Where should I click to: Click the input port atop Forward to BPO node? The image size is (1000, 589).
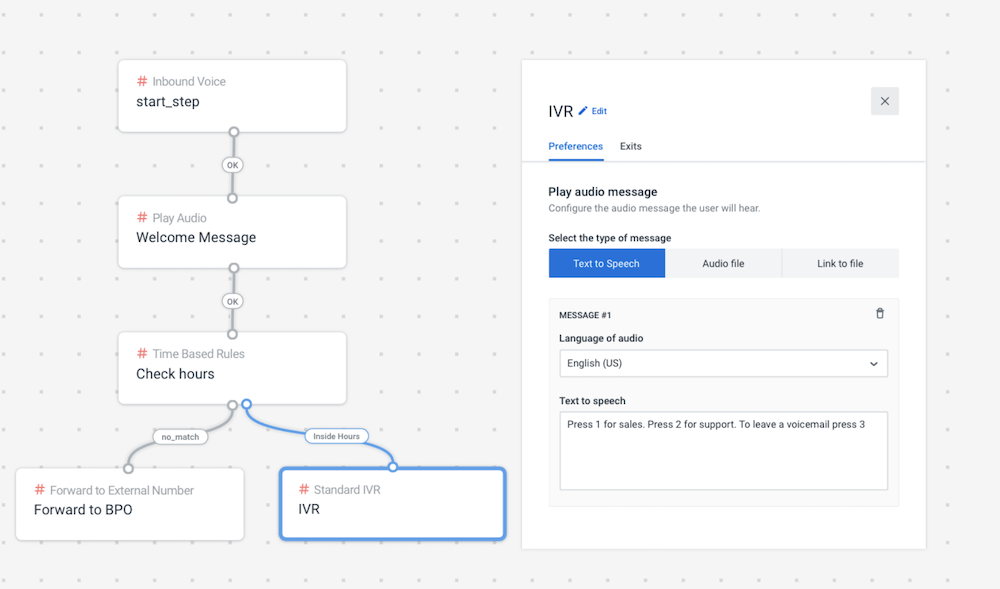(128, 469)
